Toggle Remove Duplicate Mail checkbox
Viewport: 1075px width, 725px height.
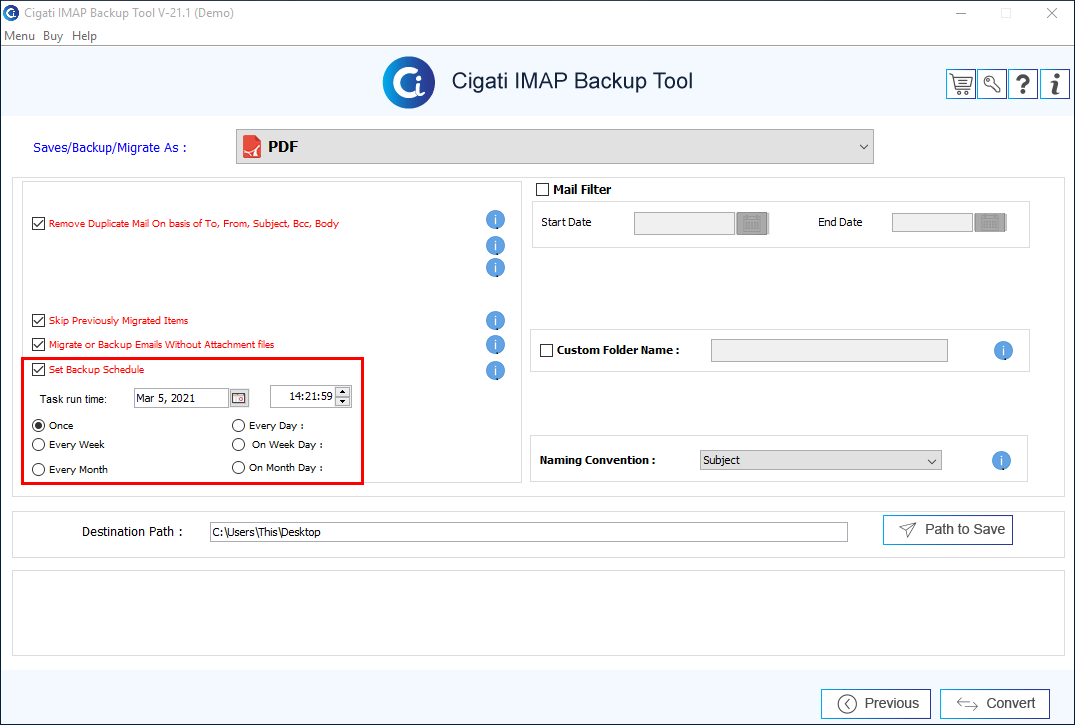pos(38,224)
